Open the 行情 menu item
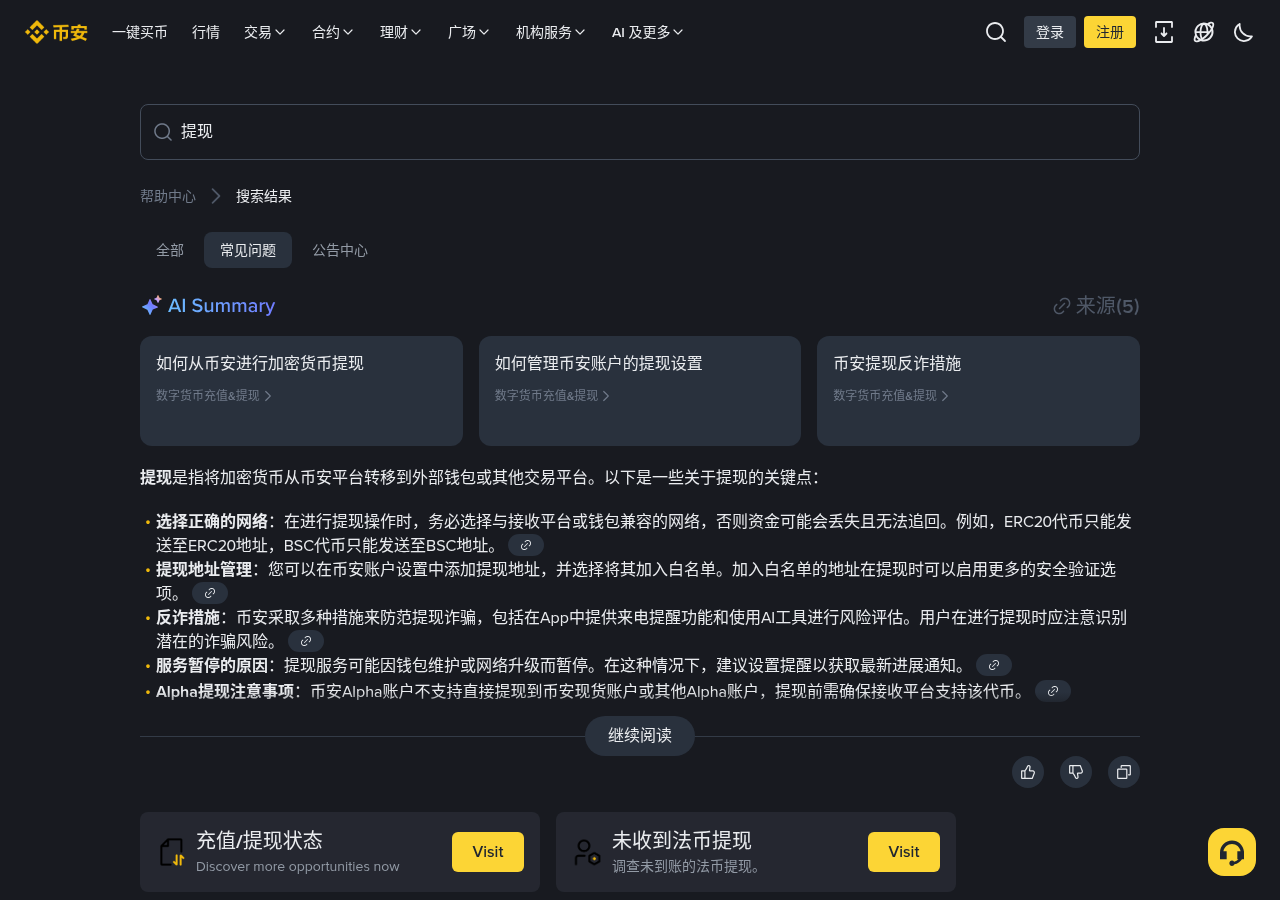The height and width of the screenshot is (900, 1280). [206, 32]
